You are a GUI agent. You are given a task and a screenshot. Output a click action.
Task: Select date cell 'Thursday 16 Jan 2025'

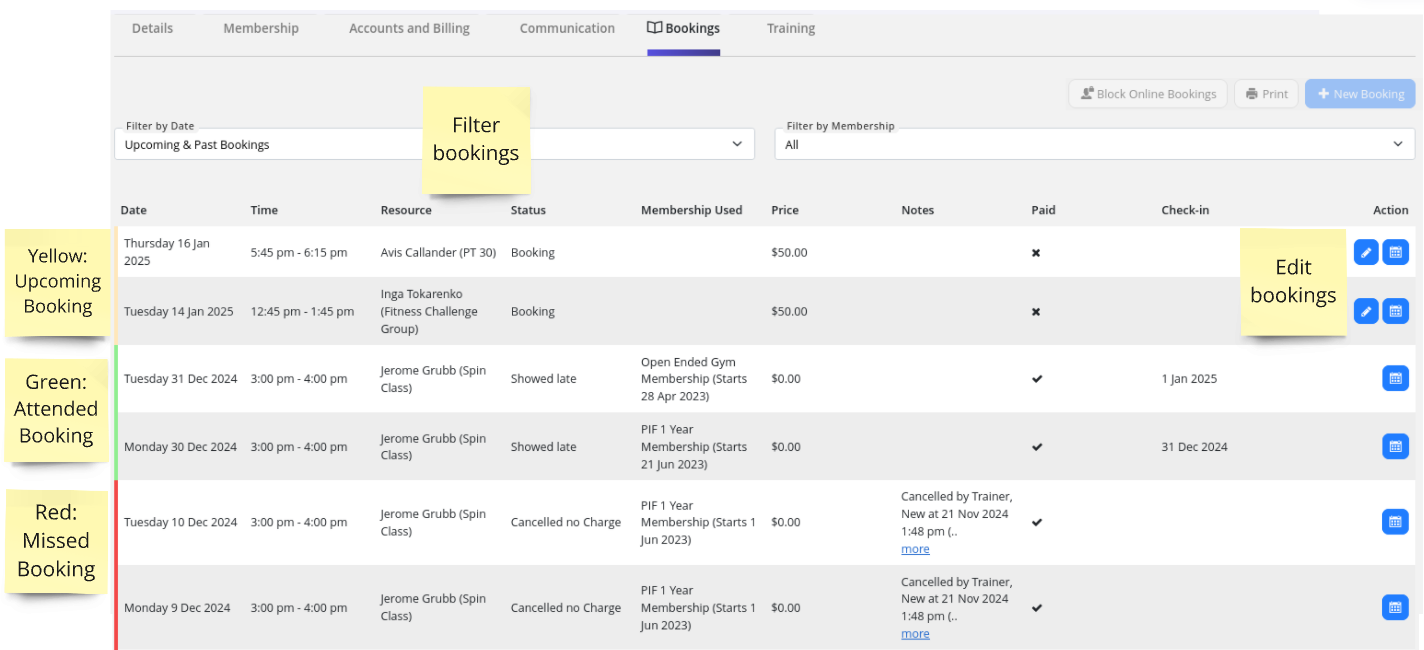click(167, 252)
